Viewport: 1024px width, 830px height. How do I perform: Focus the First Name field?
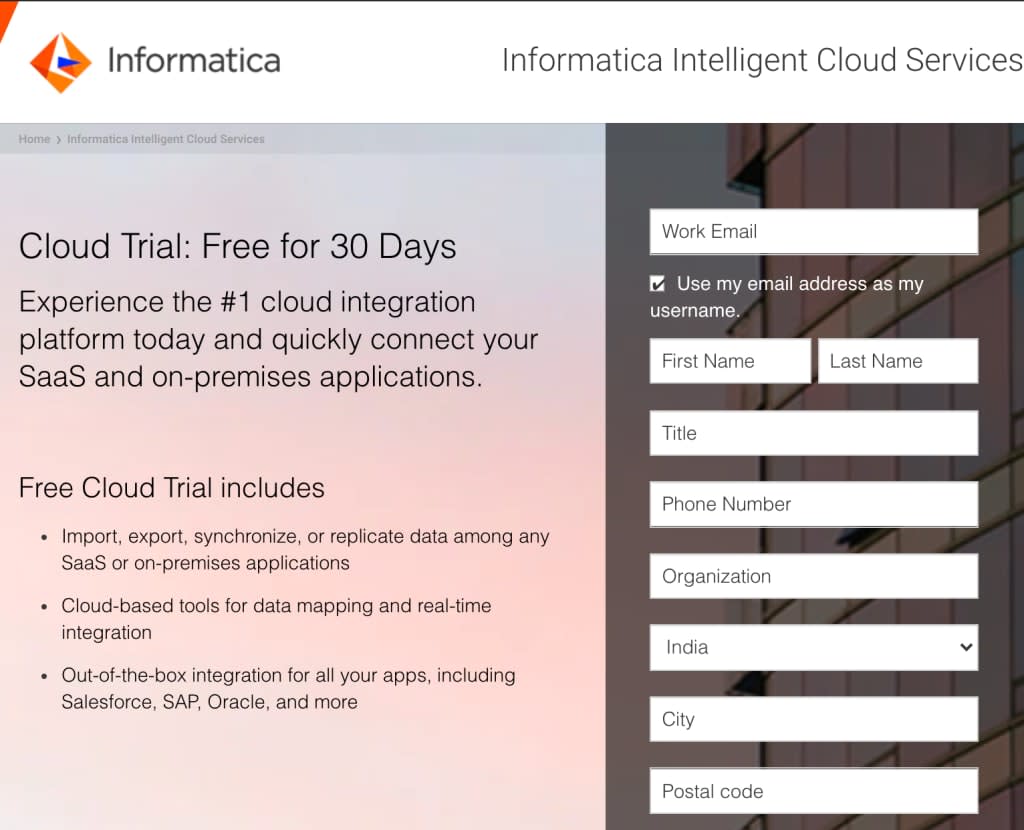[x=730, y=360]
